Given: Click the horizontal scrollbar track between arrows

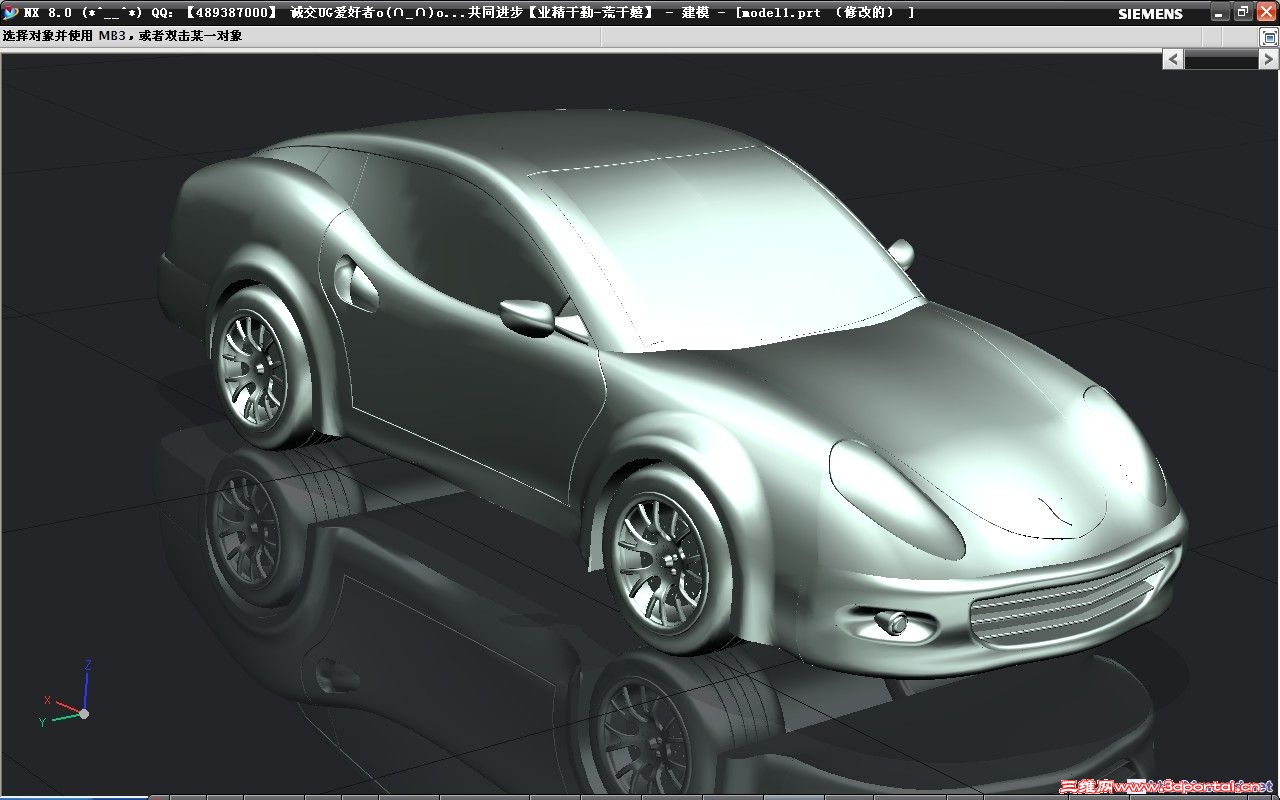Looking at the screenshot, I should click(1220, 60).
